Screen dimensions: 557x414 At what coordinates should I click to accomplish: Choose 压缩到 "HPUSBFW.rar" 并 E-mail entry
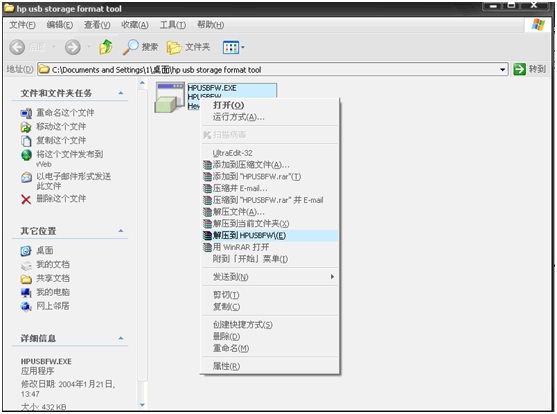pos(270,200)
